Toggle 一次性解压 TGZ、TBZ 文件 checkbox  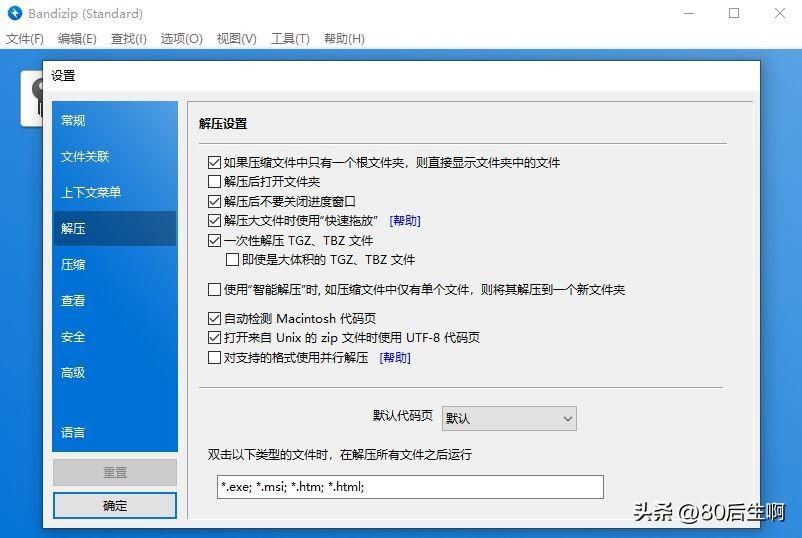click(214, 240)
